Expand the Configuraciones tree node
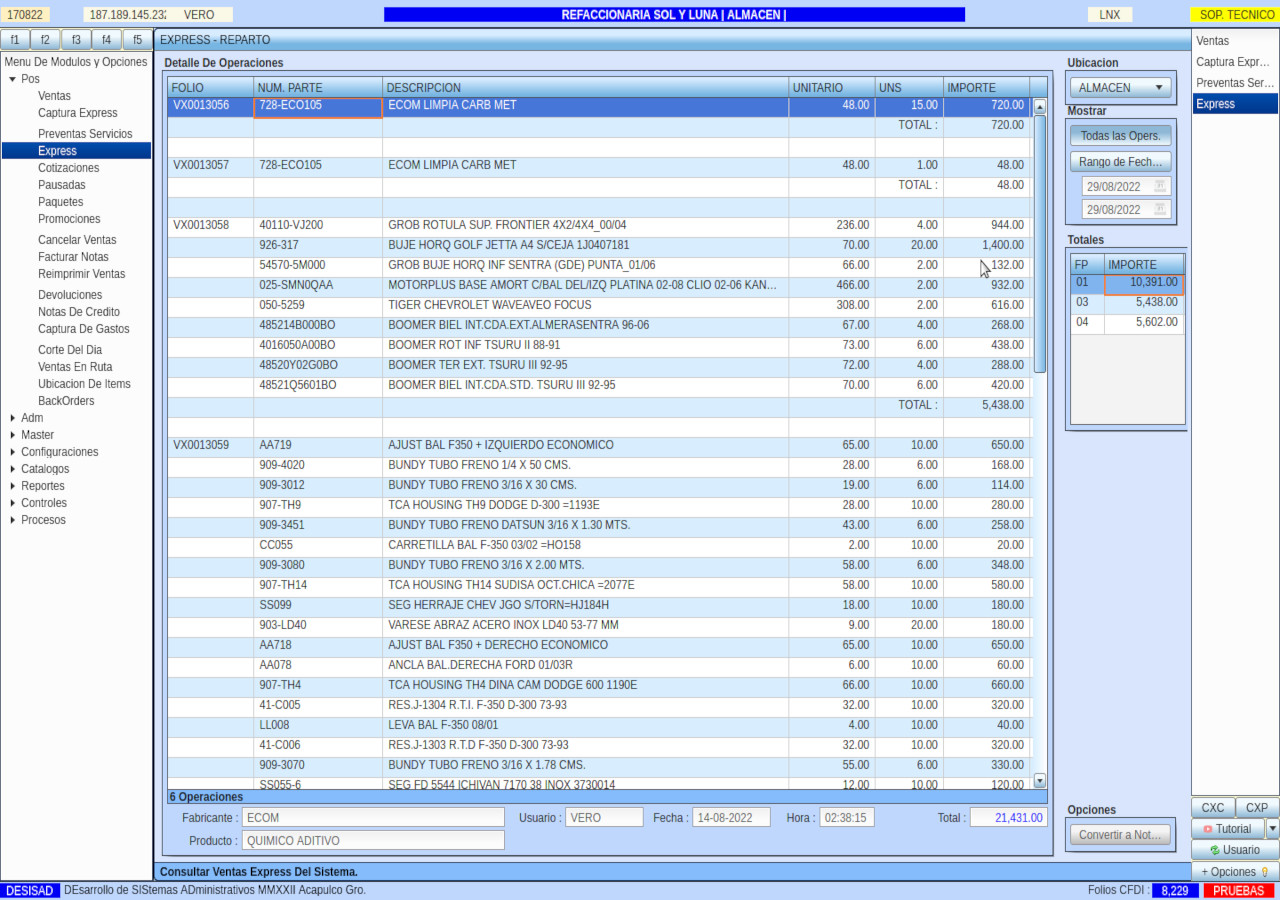This screenshot has width=1280, height=900. (12, 452)
